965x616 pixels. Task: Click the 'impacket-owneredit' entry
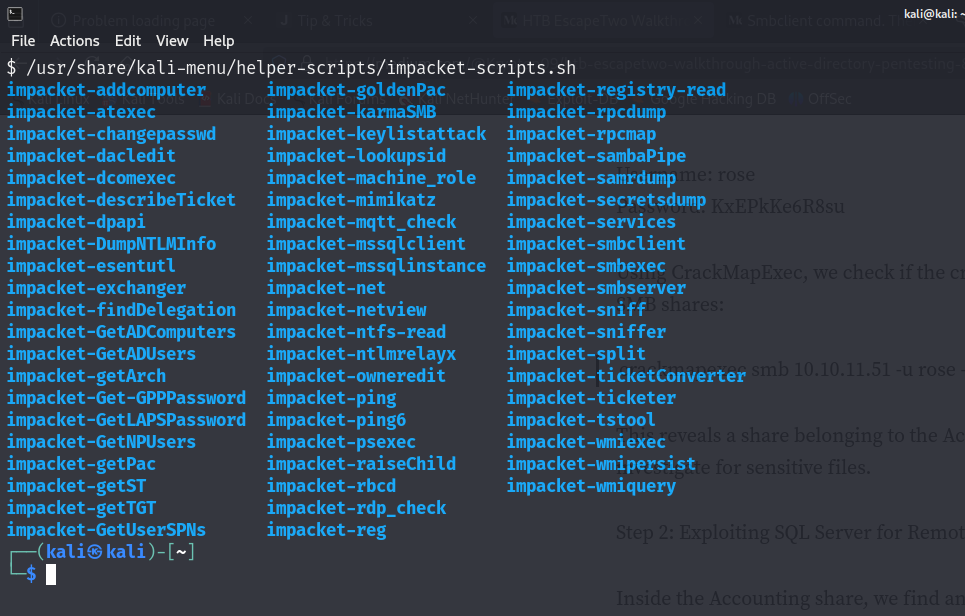click(x=356, y=376)
